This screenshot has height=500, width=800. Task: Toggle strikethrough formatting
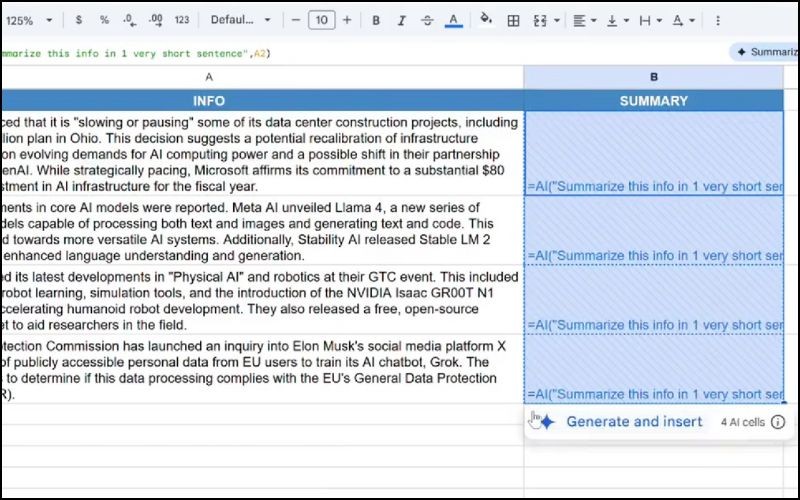(x=427, y=20)
